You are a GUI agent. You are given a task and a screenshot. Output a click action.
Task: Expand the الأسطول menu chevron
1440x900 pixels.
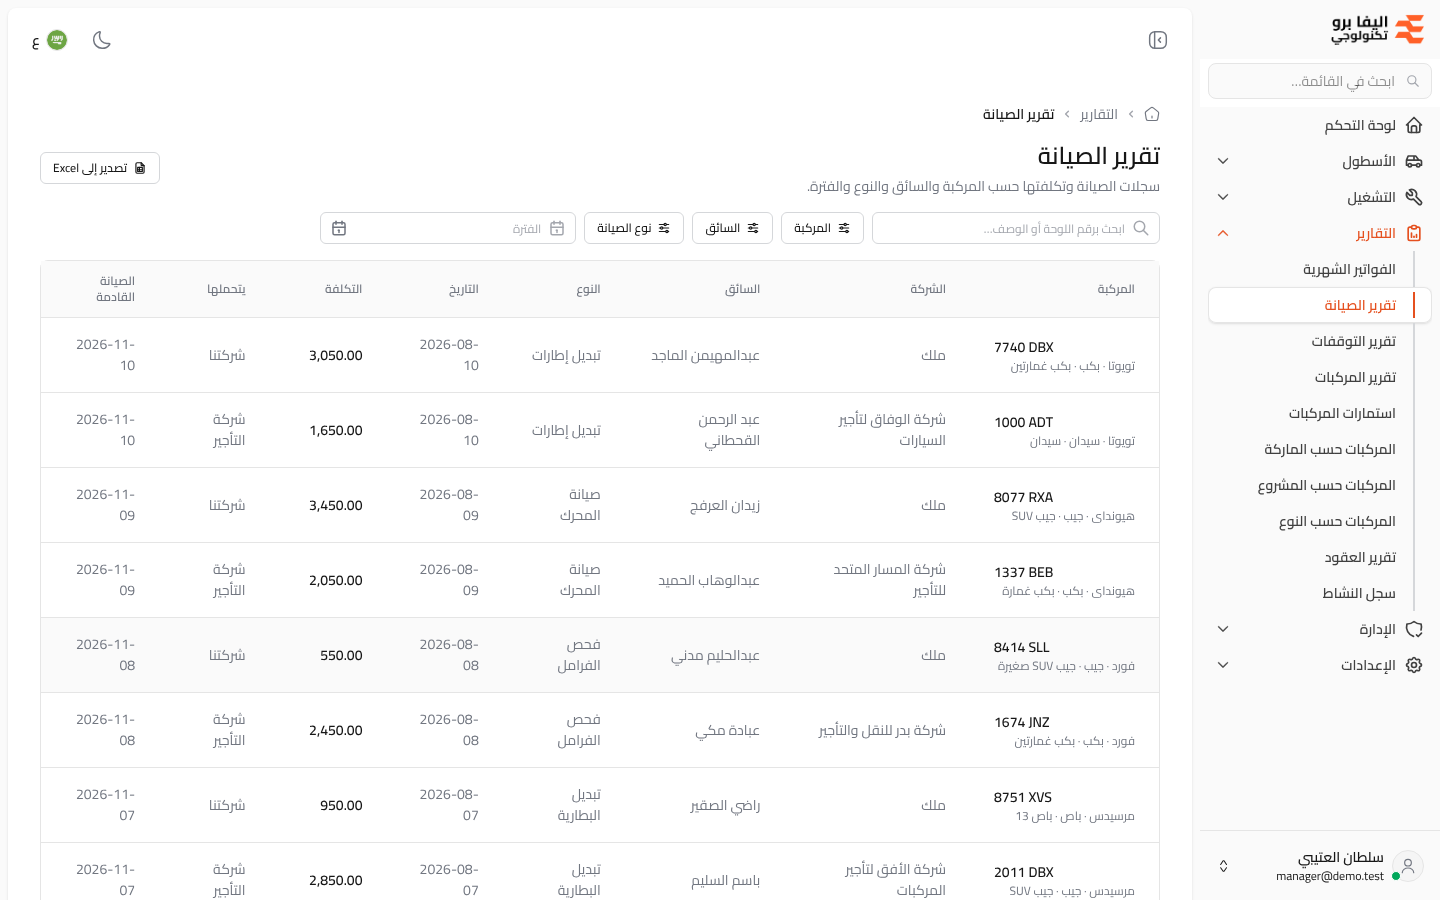point(1223,161)
